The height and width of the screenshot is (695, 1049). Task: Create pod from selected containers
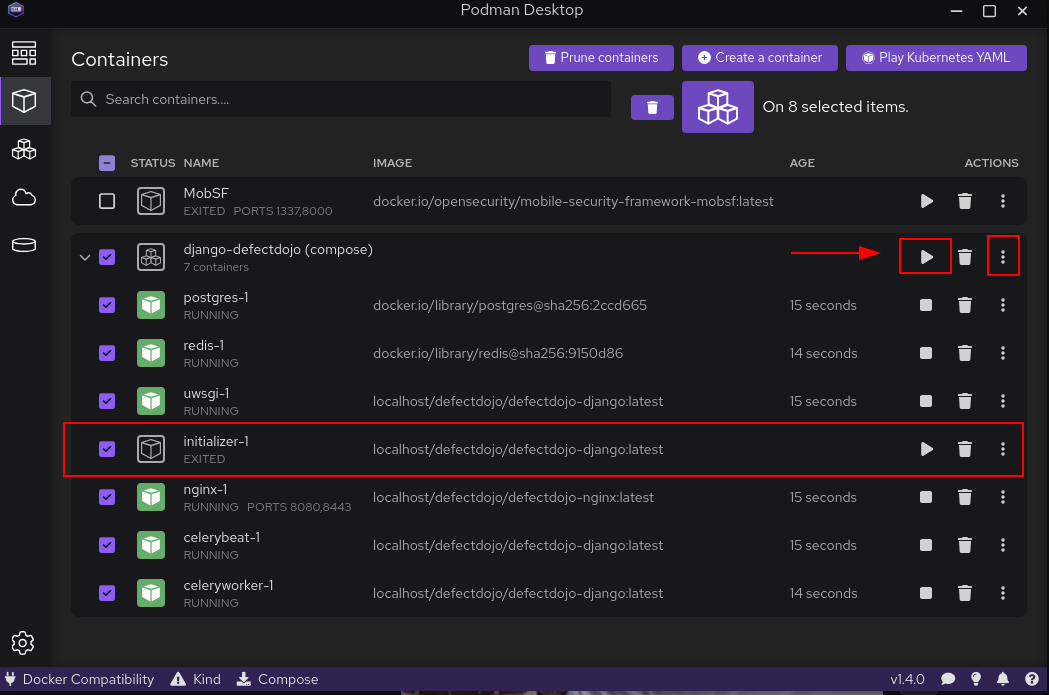(x=718, y=107)
